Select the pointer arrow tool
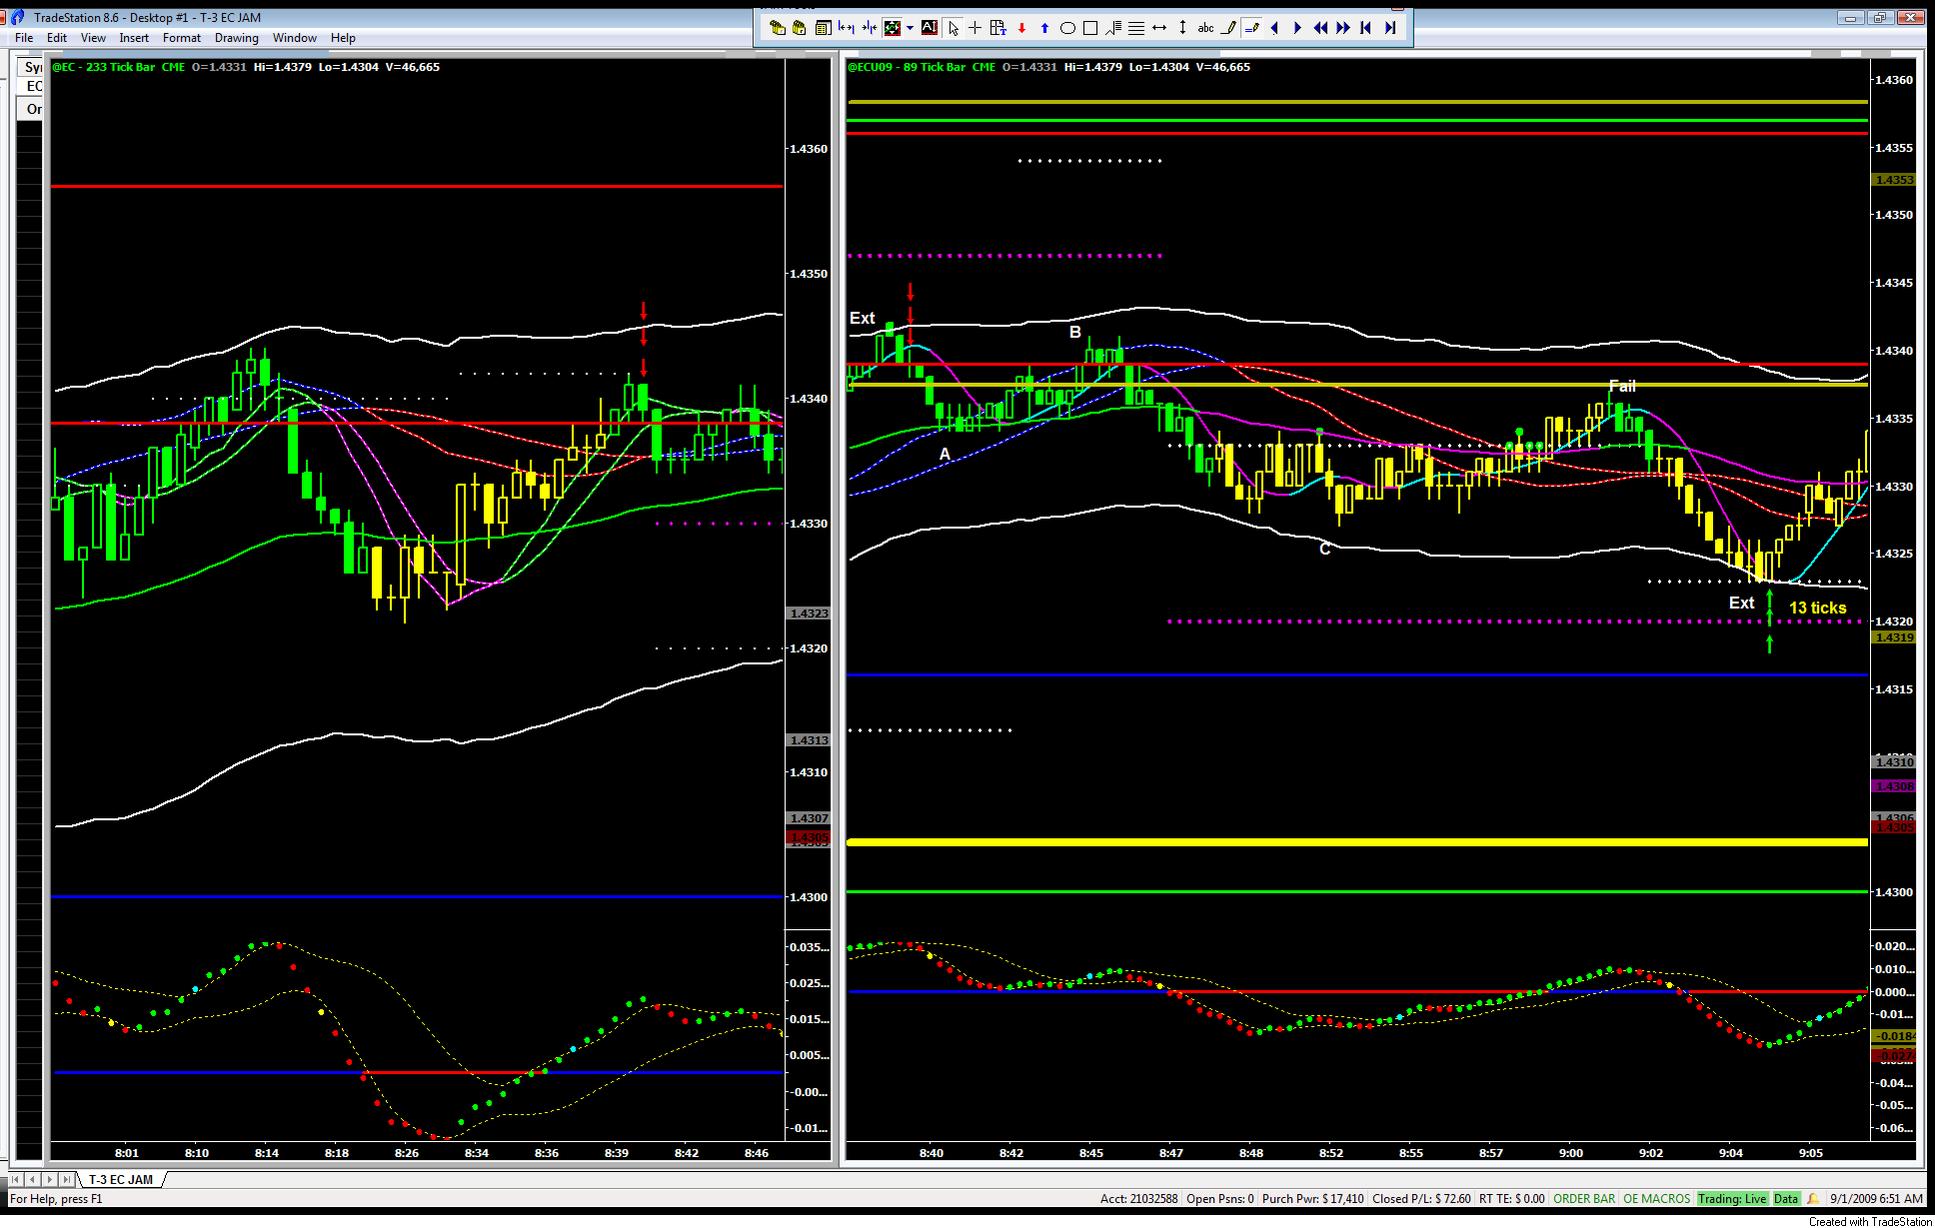1935x1228 pixels. tap(953, 28)
